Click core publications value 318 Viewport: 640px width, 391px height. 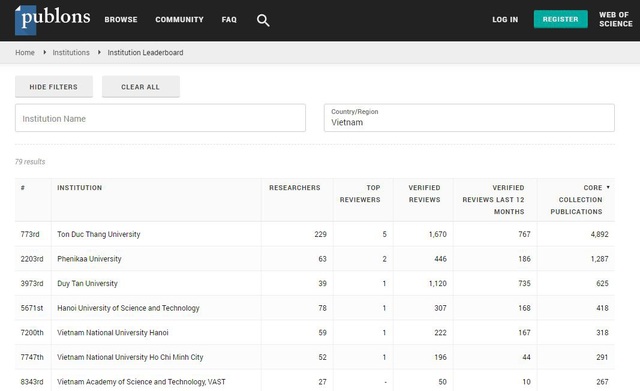pyautogui.click(x=602, y=333)
